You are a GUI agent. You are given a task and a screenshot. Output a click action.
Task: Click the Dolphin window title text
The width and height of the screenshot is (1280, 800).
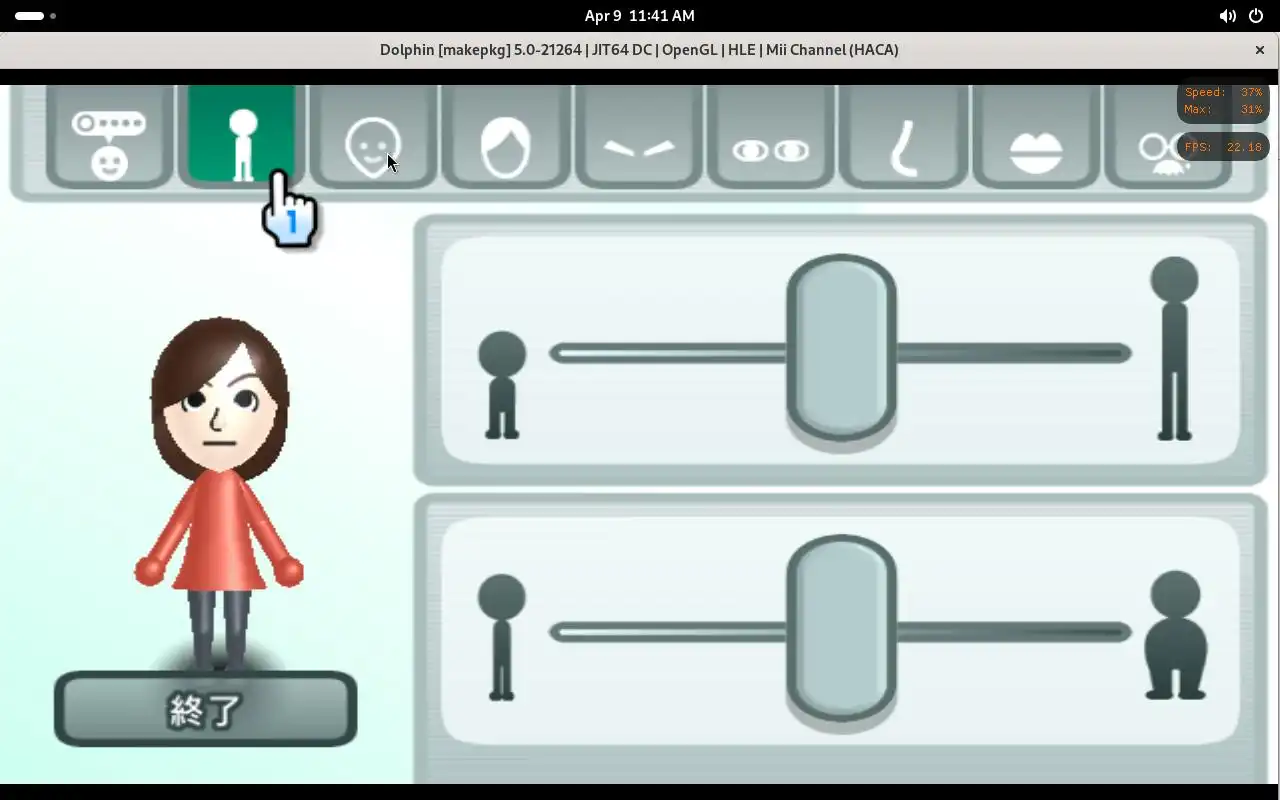pyautogui.click(x=639, y=50)
